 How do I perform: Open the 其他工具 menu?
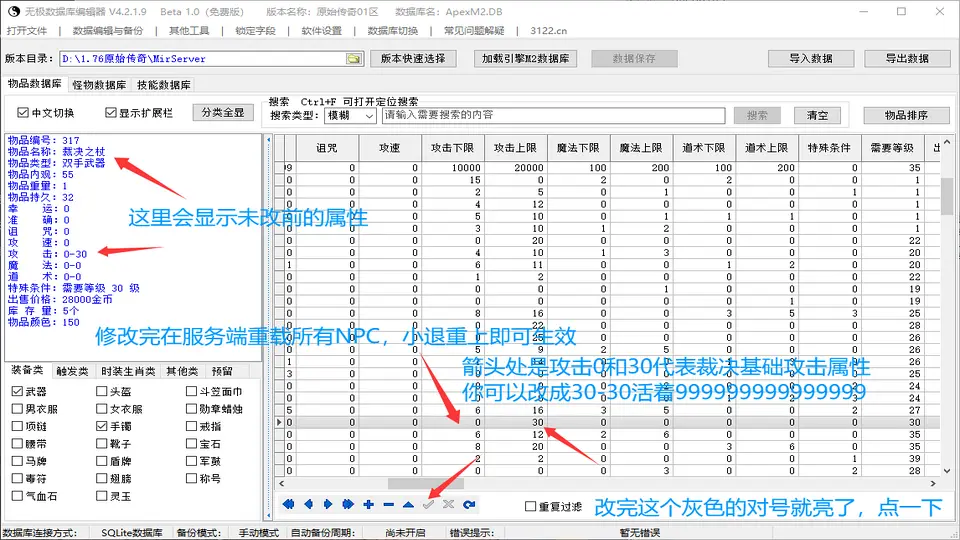pos(189,31)
